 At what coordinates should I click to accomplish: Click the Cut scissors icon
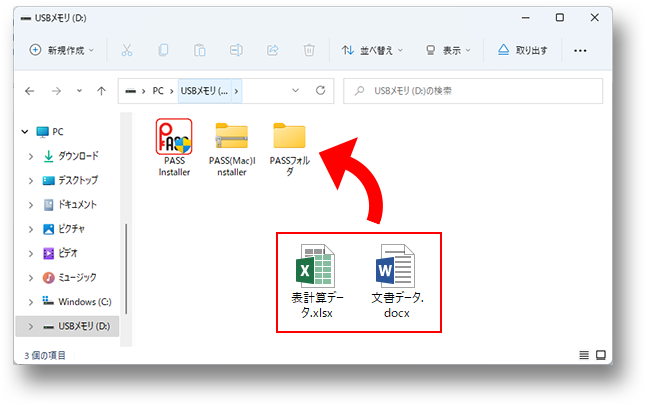127,50
